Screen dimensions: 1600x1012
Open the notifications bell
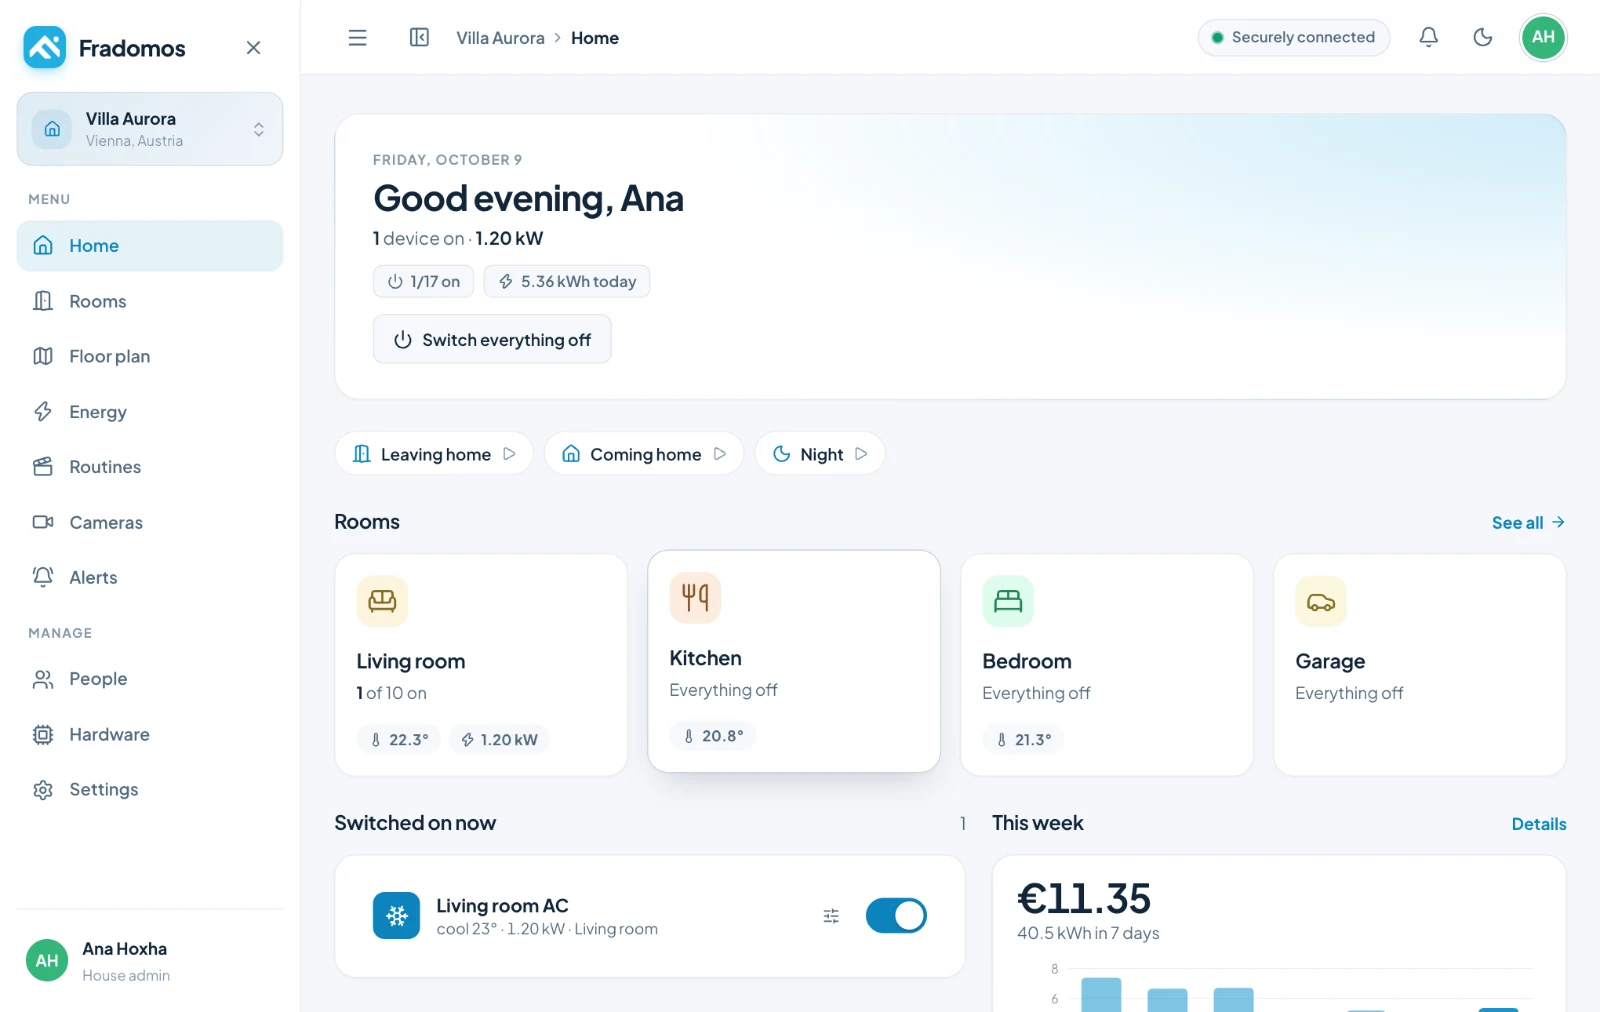pyautogui.click(x=1429, y=38)
